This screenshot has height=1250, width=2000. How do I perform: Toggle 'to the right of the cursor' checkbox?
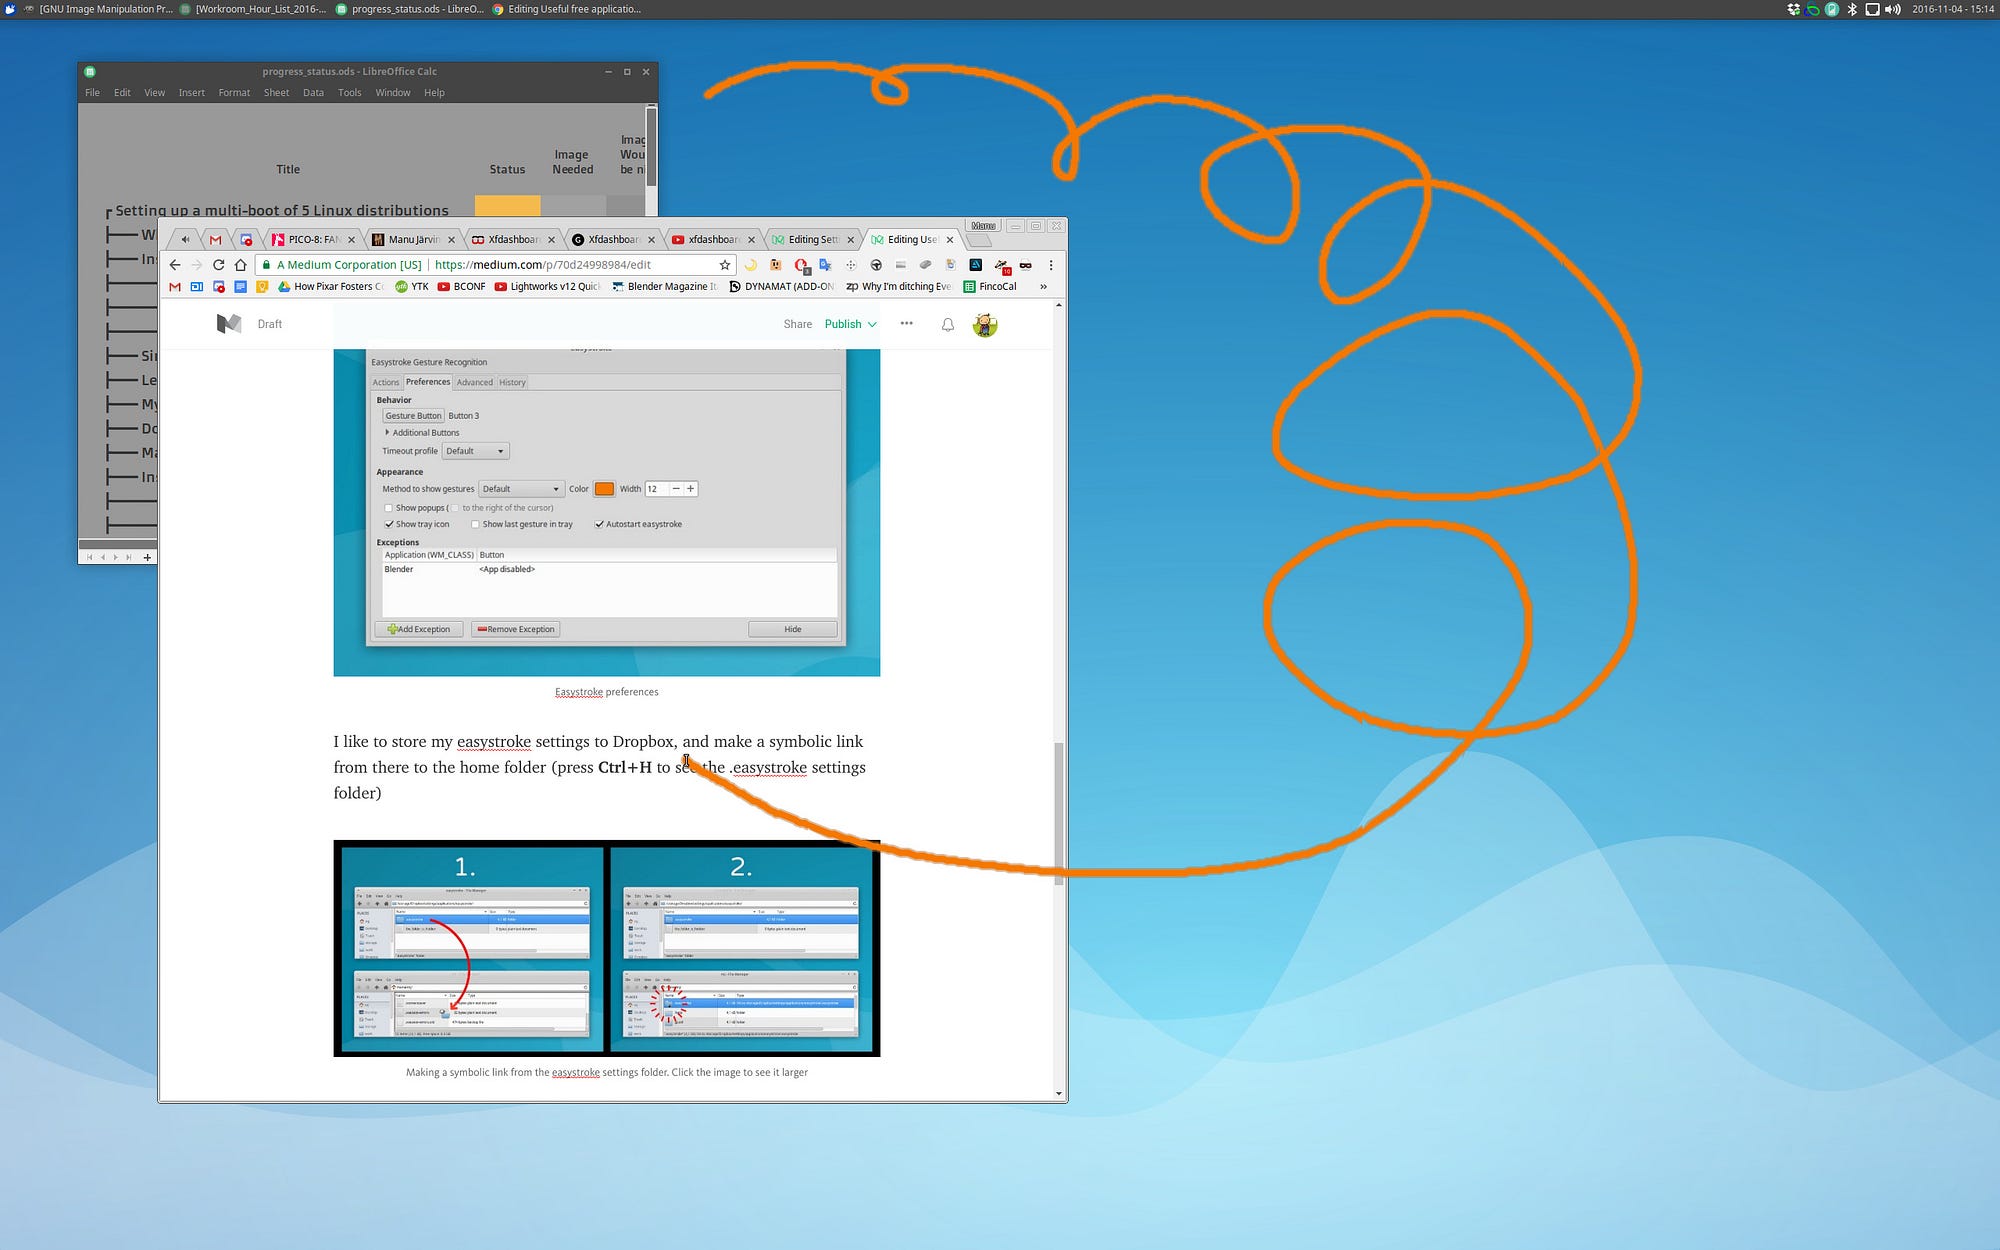click(x=455, y=508)
